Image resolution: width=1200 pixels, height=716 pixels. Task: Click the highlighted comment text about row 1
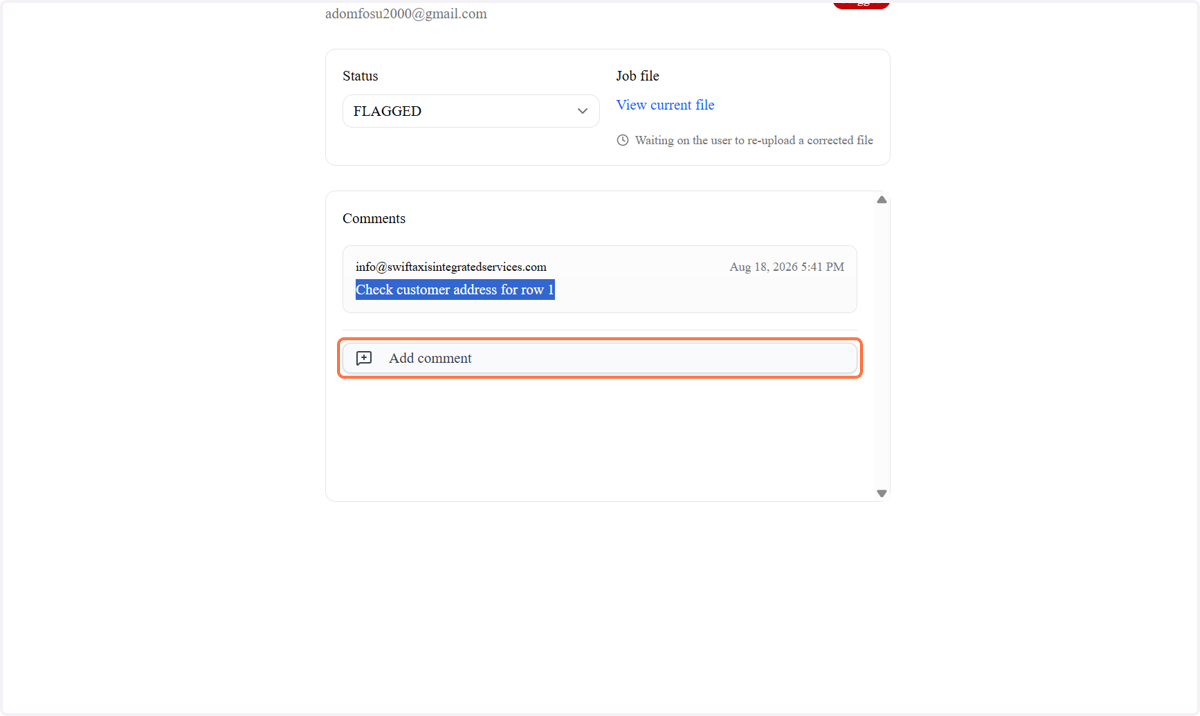[455, 290]
